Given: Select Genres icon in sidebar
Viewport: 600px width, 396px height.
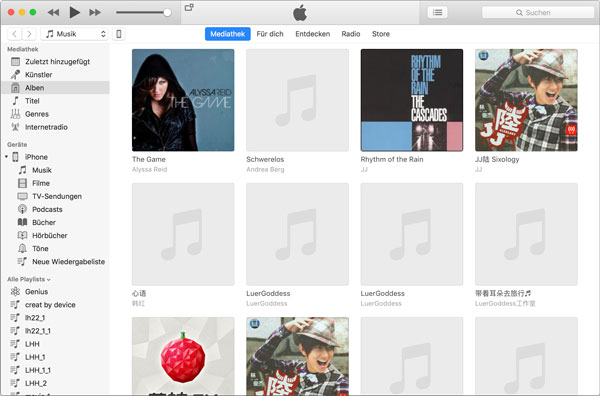Looking at the screenshot, I should 15,114.
